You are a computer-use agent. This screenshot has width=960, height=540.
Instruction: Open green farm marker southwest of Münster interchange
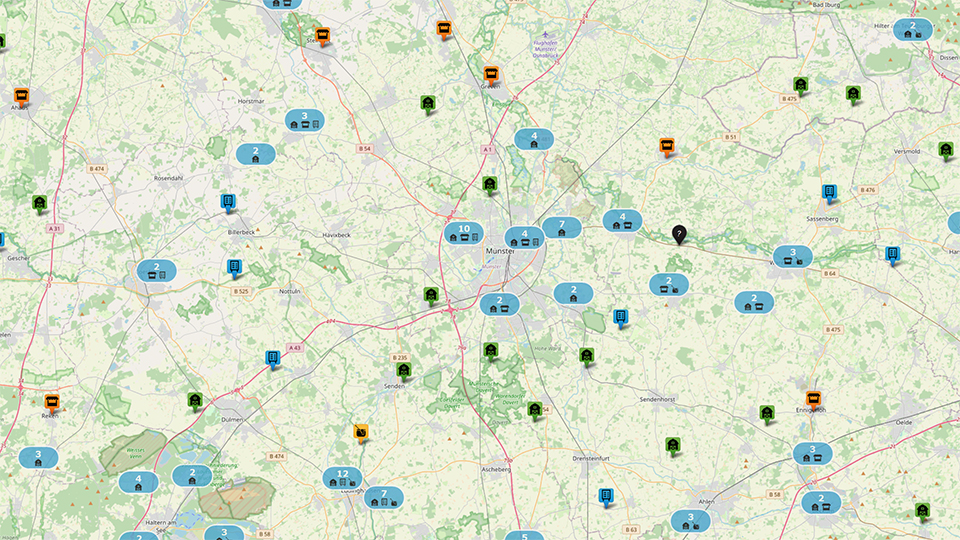coord(431,296)
